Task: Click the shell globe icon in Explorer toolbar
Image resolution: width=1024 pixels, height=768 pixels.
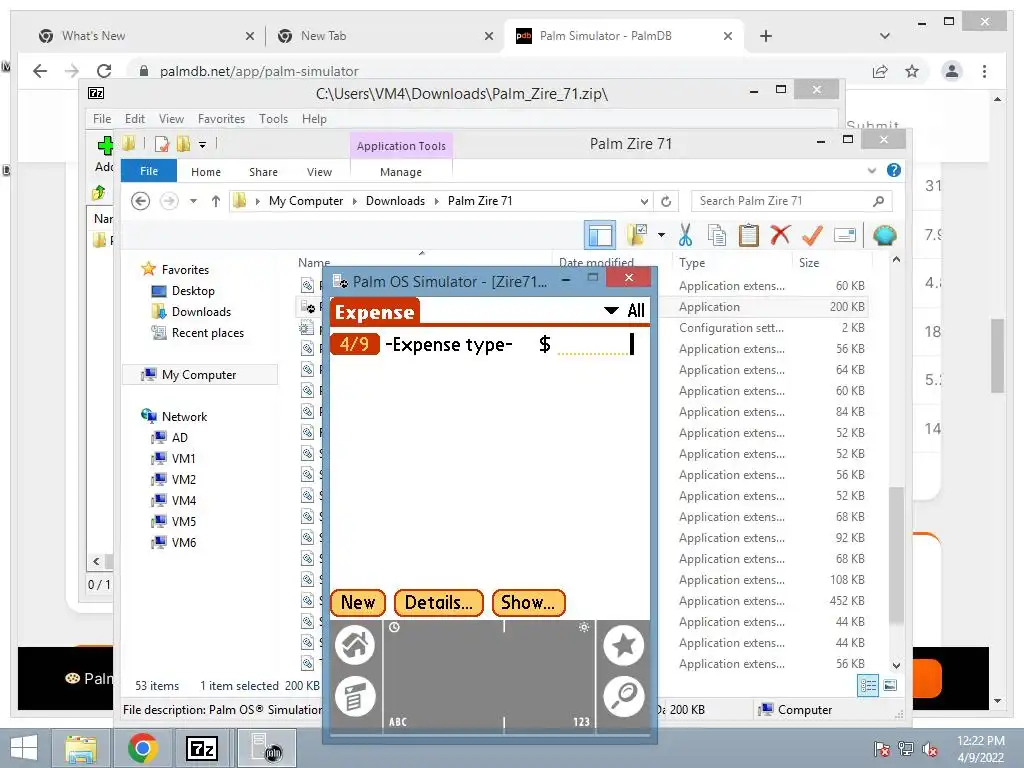Action: tap(884, 235)
